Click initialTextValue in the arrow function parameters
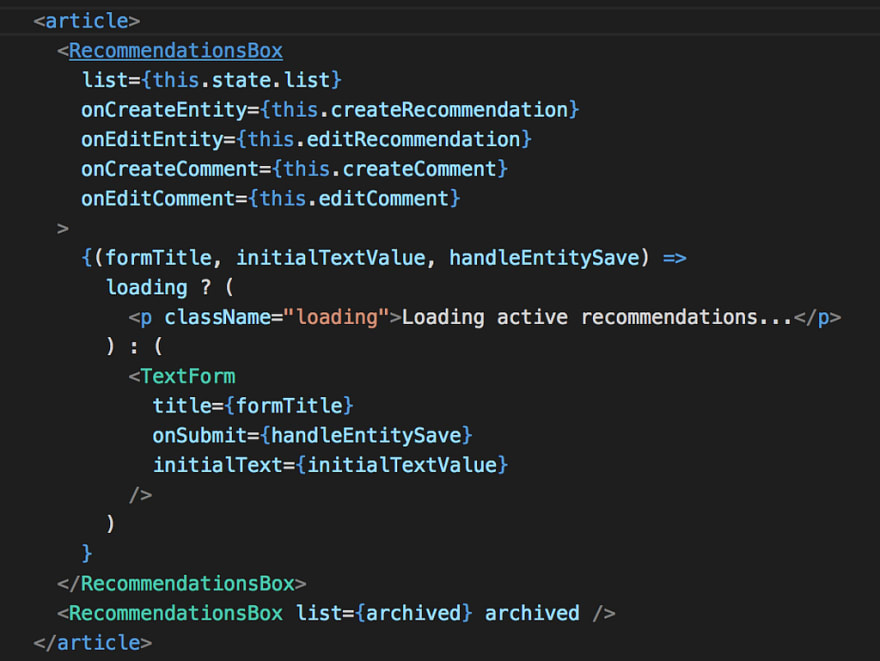Viewport: 880px width, 661px height. coord(331,258)
